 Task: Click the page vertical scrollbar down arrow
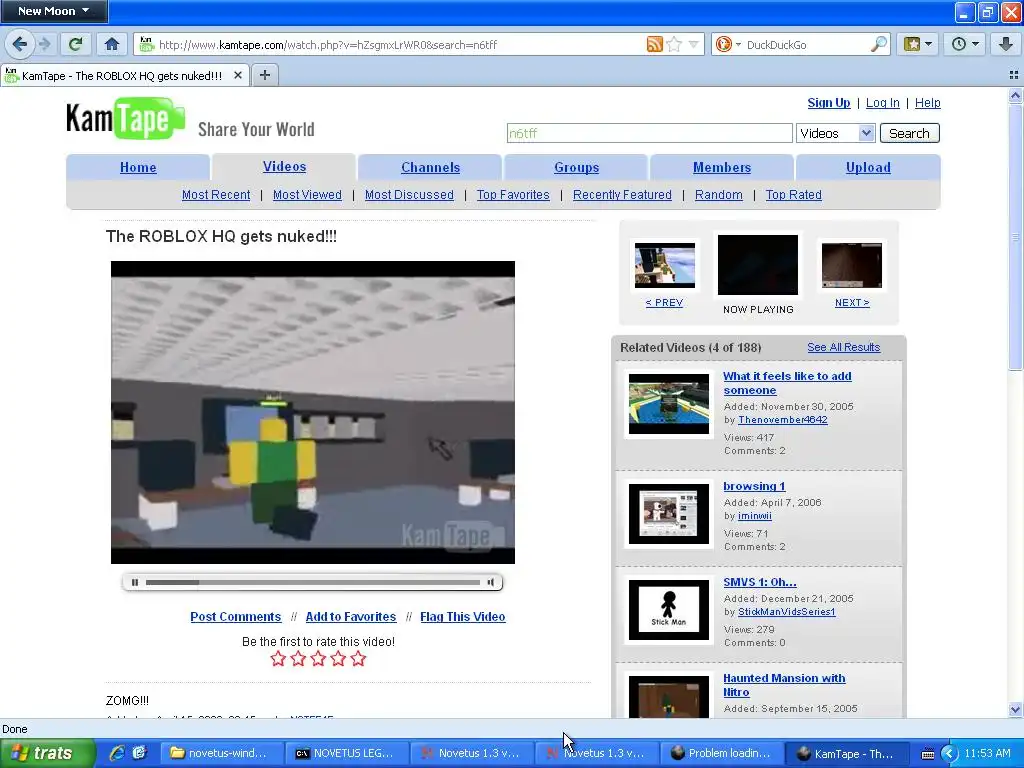pos(1015,709)
